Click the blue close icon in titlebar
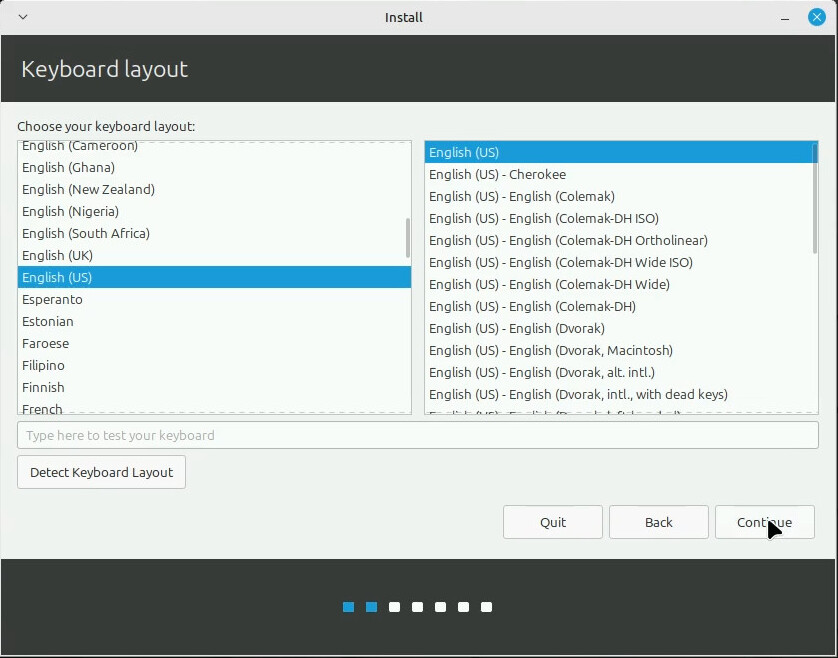This screenshot has height=658, width=838. click(817, 17)
